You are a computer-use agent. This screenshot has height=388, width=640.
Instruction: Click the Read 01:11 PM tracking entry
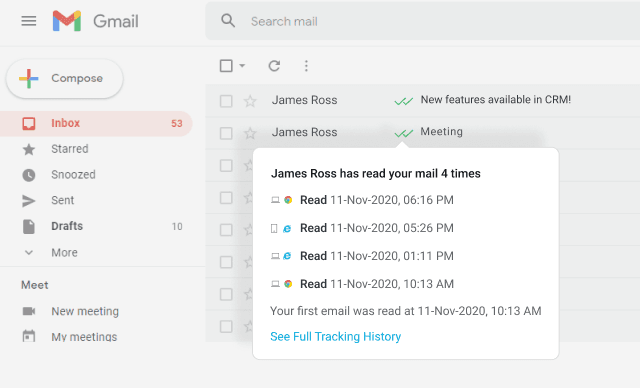point(376,256)
